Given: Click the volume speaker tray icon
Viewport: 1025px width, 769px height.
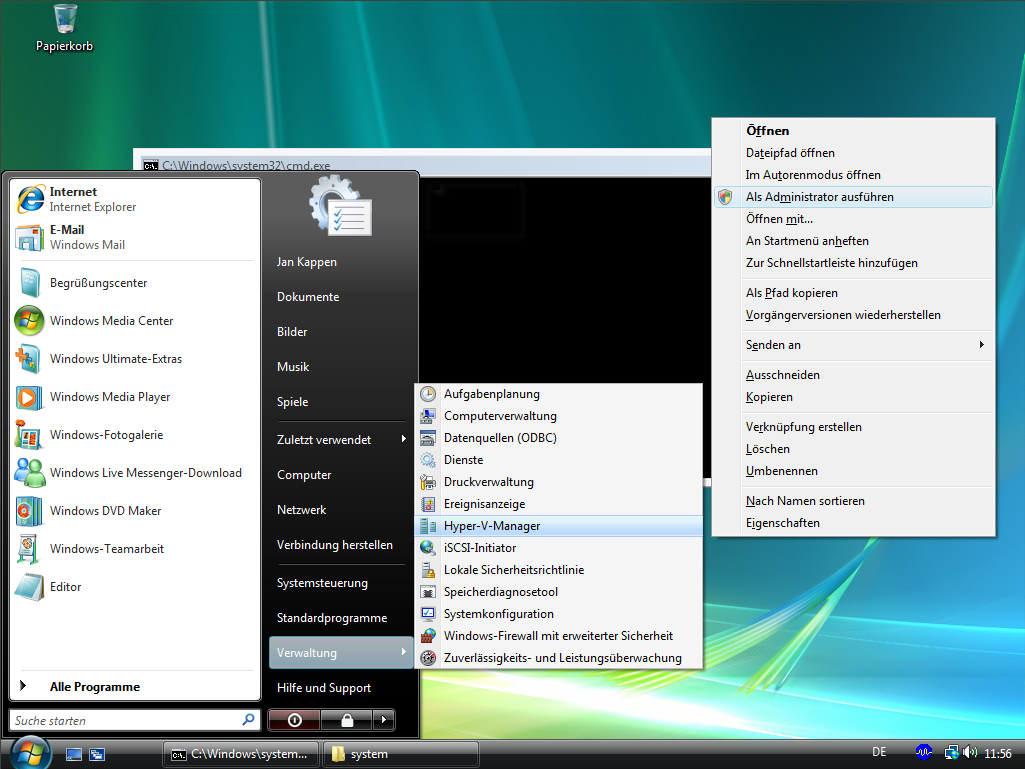Looking at the screenshot, I should point(970,753).
